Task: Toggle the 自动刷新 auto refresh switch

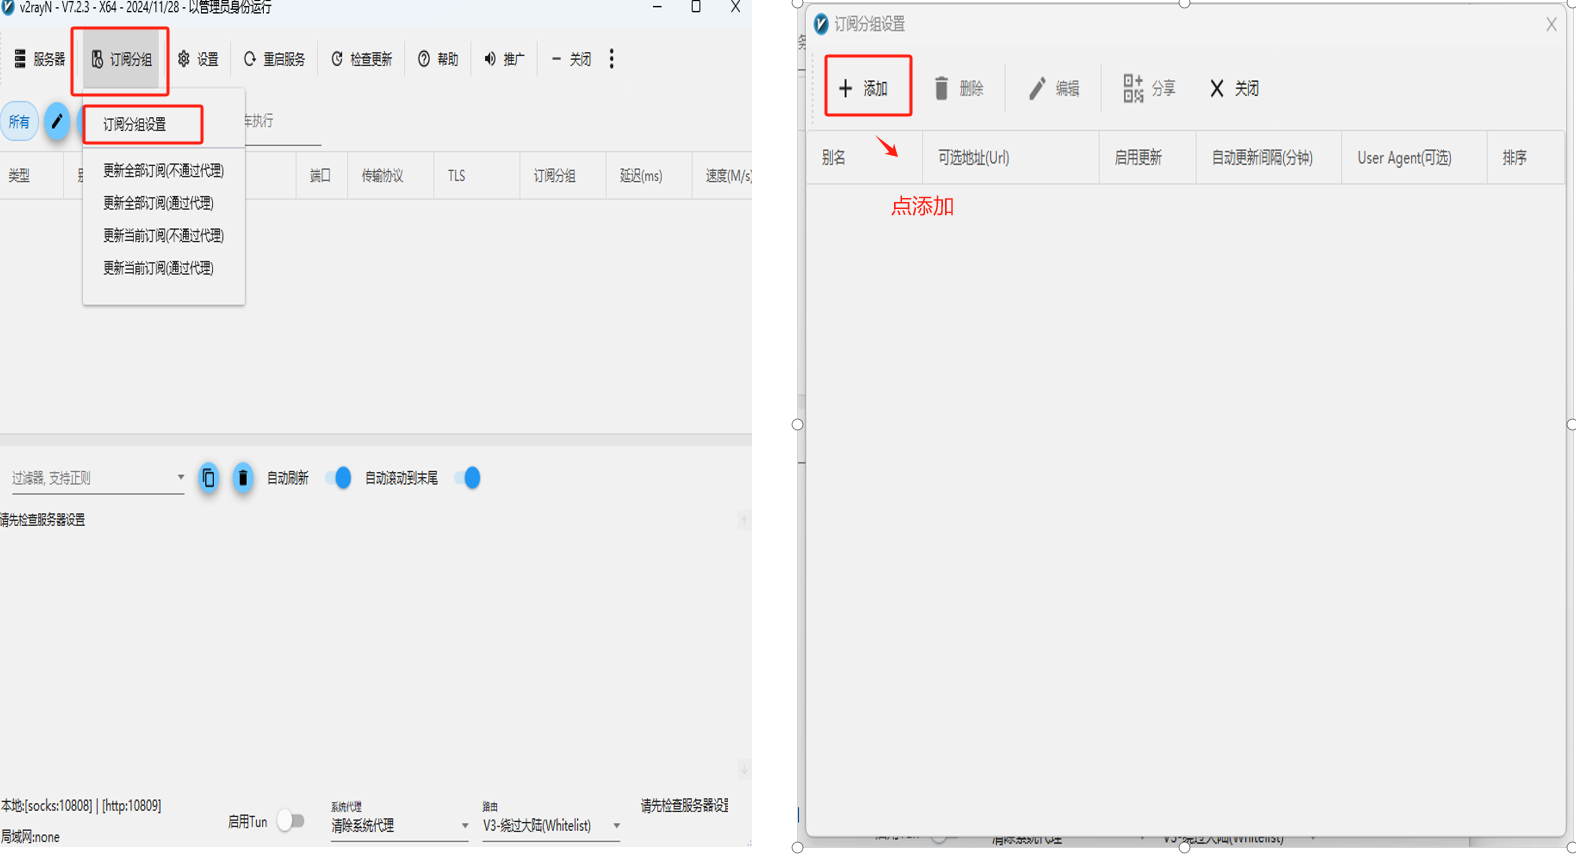Action: coord(339,478)
